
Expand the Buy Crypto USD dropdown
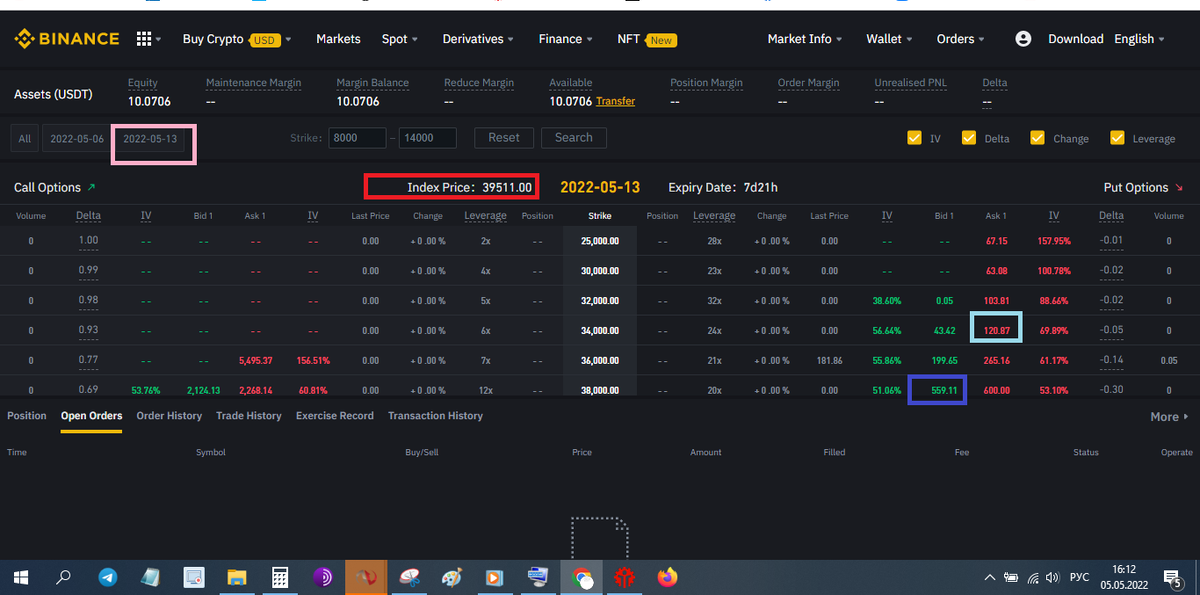coord(237,39)
